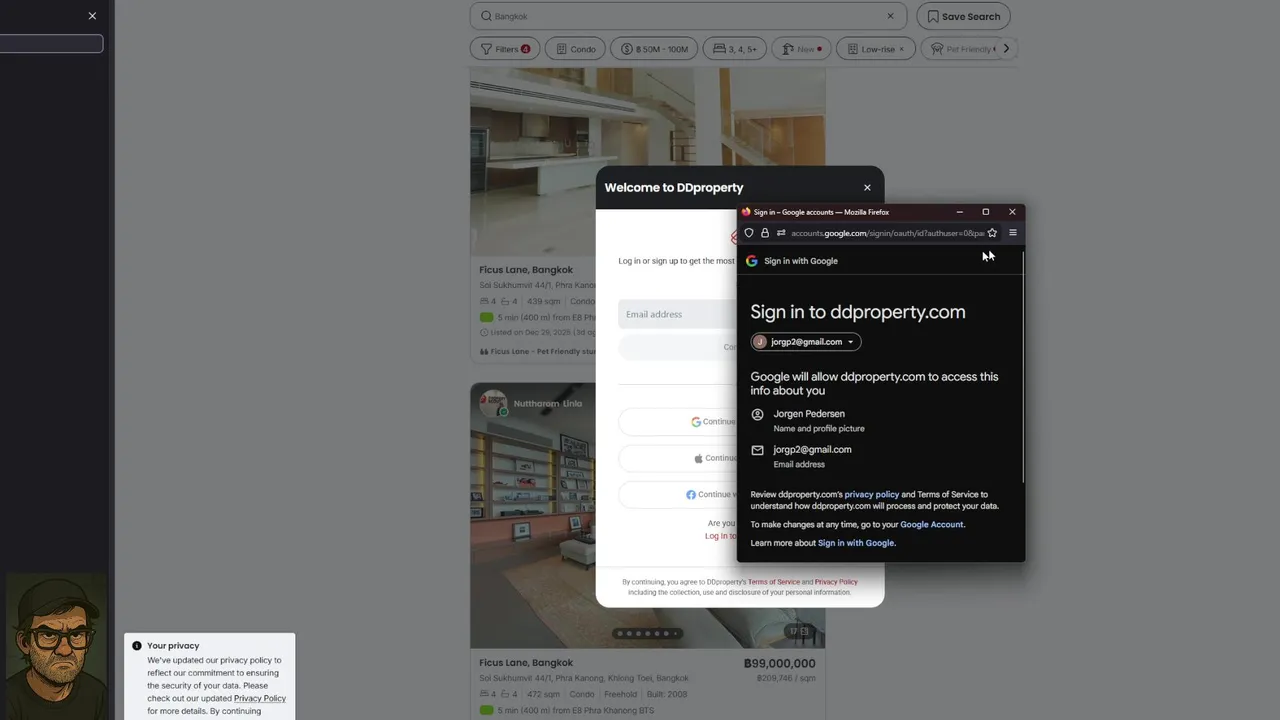
Task: Click the Continue with Google button
Action: [678, 422]
